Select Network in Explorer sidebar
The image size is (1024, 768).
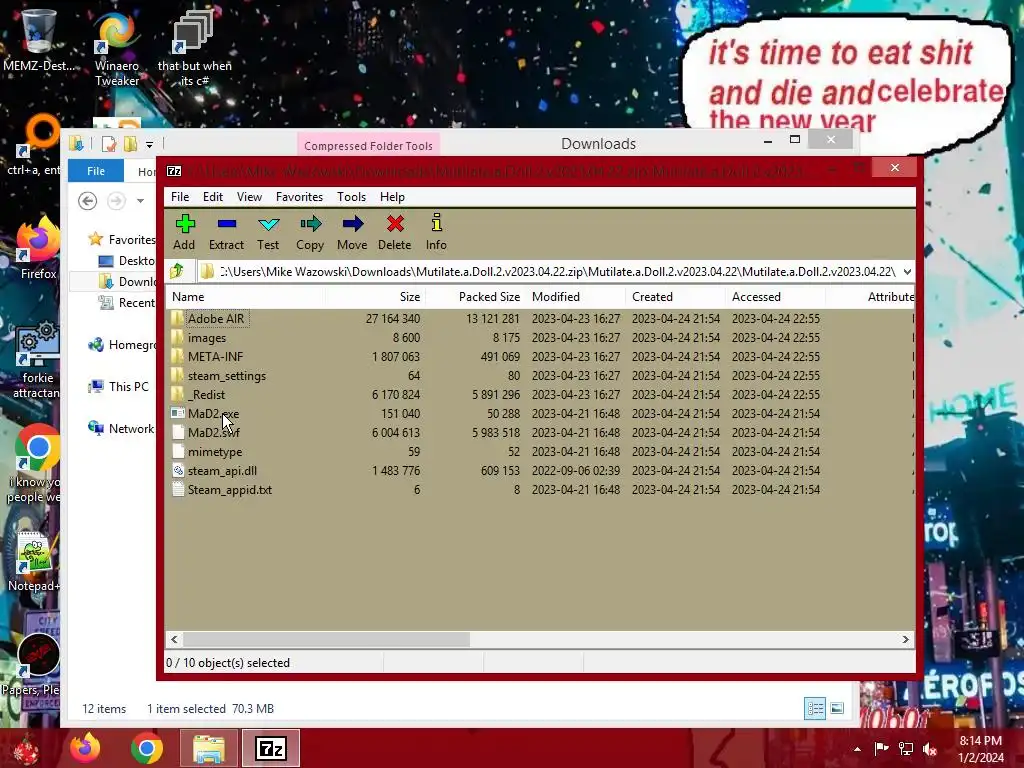click(131, 428)
